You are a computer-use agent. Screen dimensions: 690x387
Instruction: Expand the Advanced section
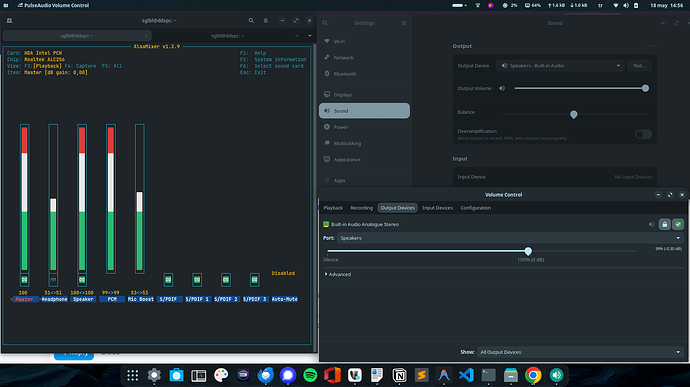click(338, 274)
